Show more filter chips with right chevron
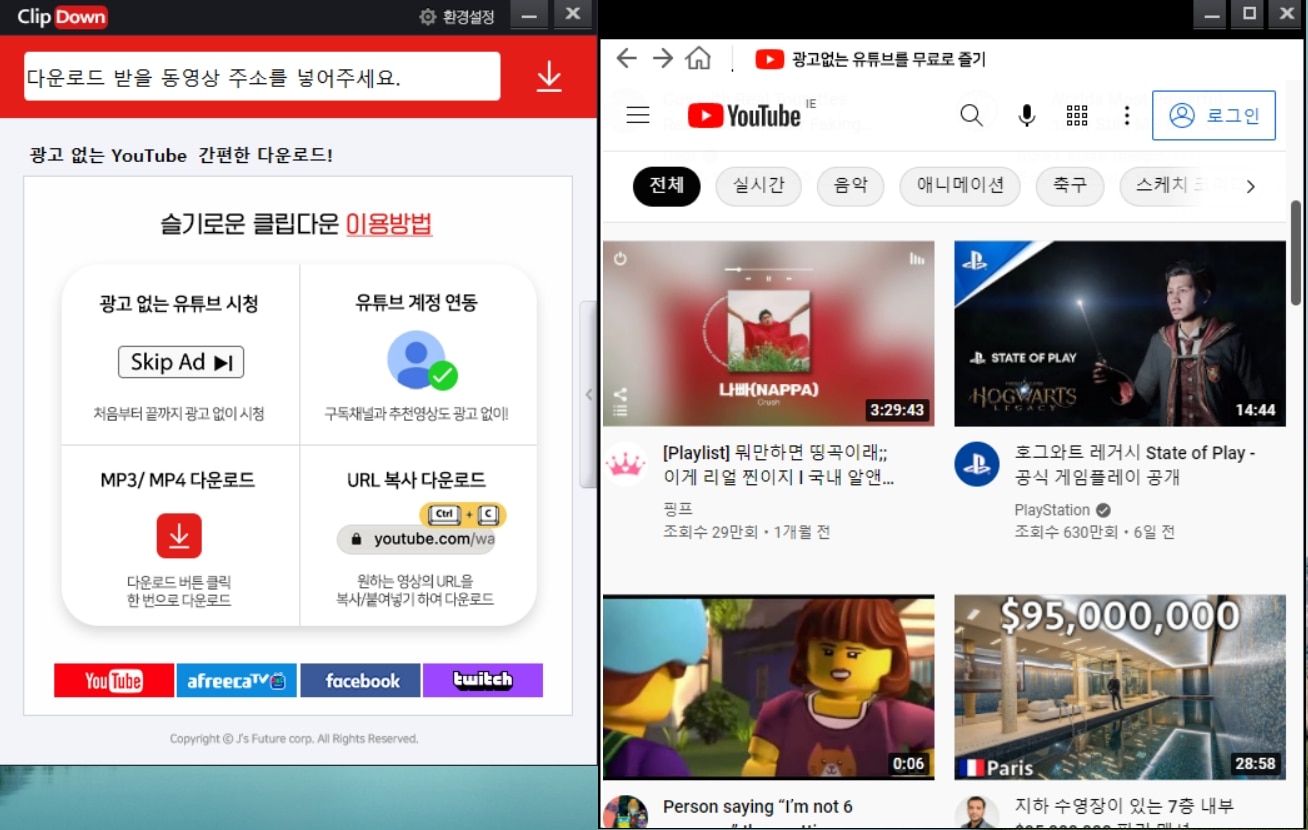 pos(1251,186)
